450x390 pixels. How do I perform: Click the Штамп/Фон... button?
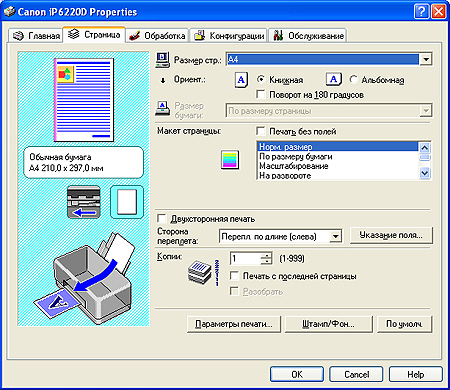tap(328, 324)
